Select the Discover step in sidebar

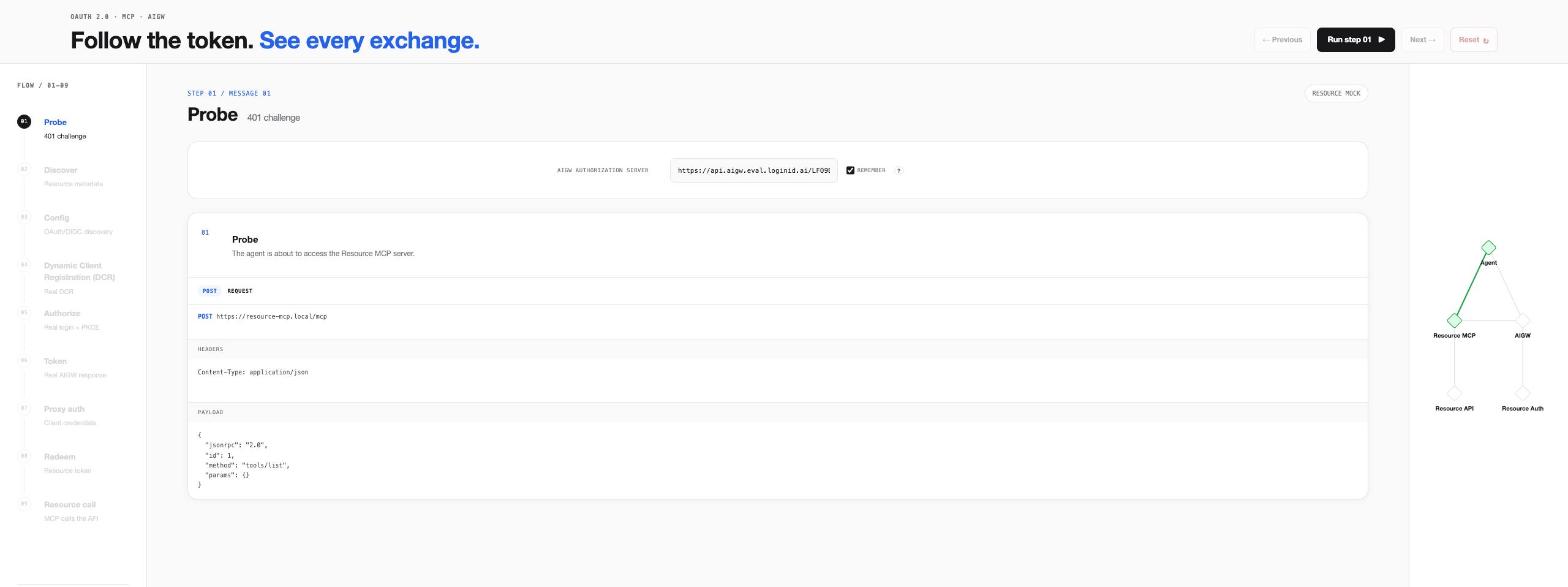coord(73,176)
